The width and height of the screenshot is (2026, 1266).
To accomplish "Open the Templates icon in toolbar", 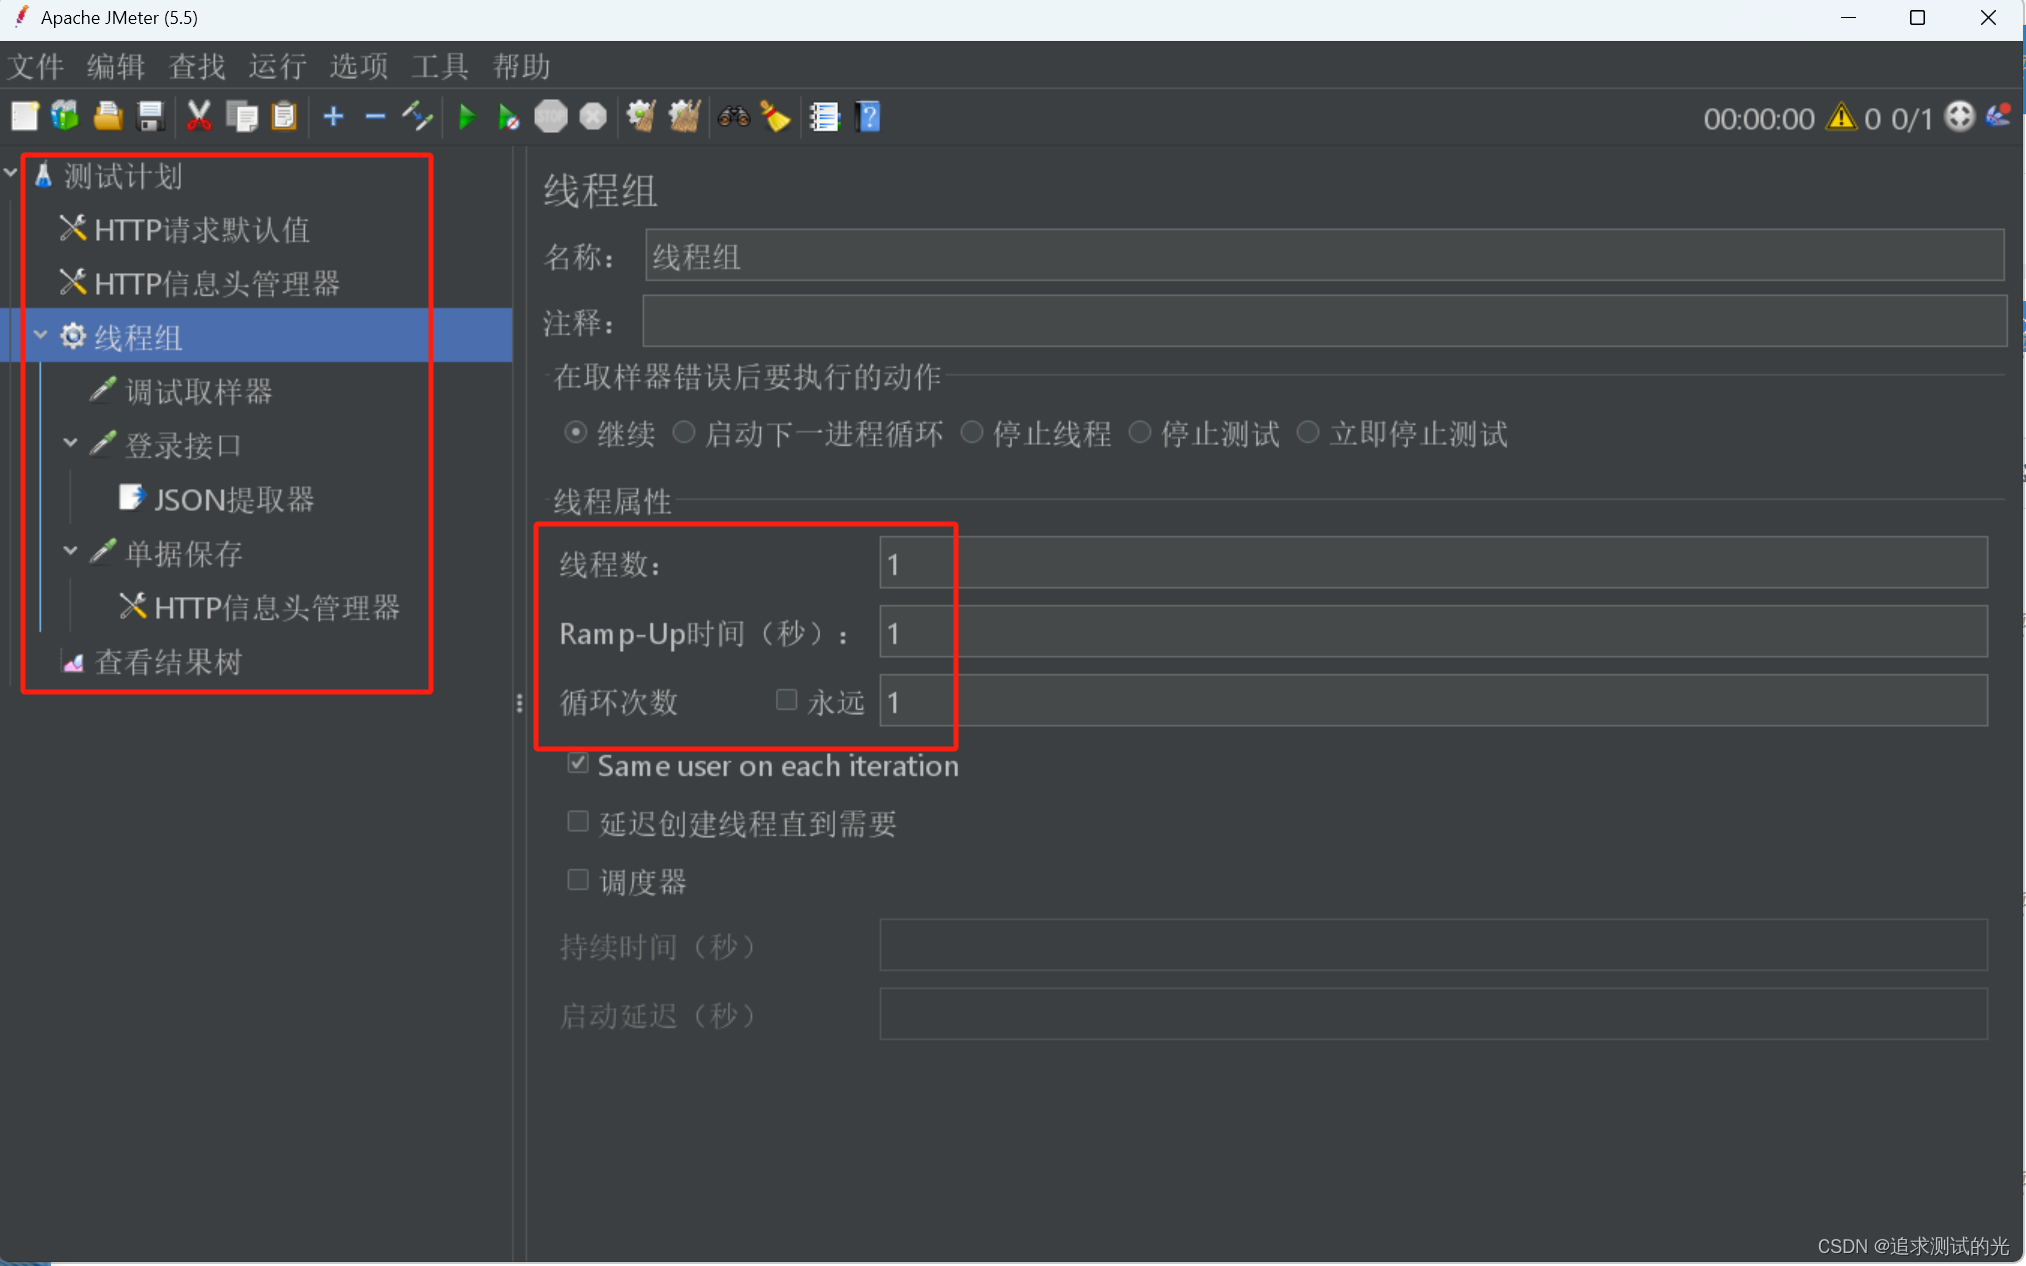I will coord(66,117).
